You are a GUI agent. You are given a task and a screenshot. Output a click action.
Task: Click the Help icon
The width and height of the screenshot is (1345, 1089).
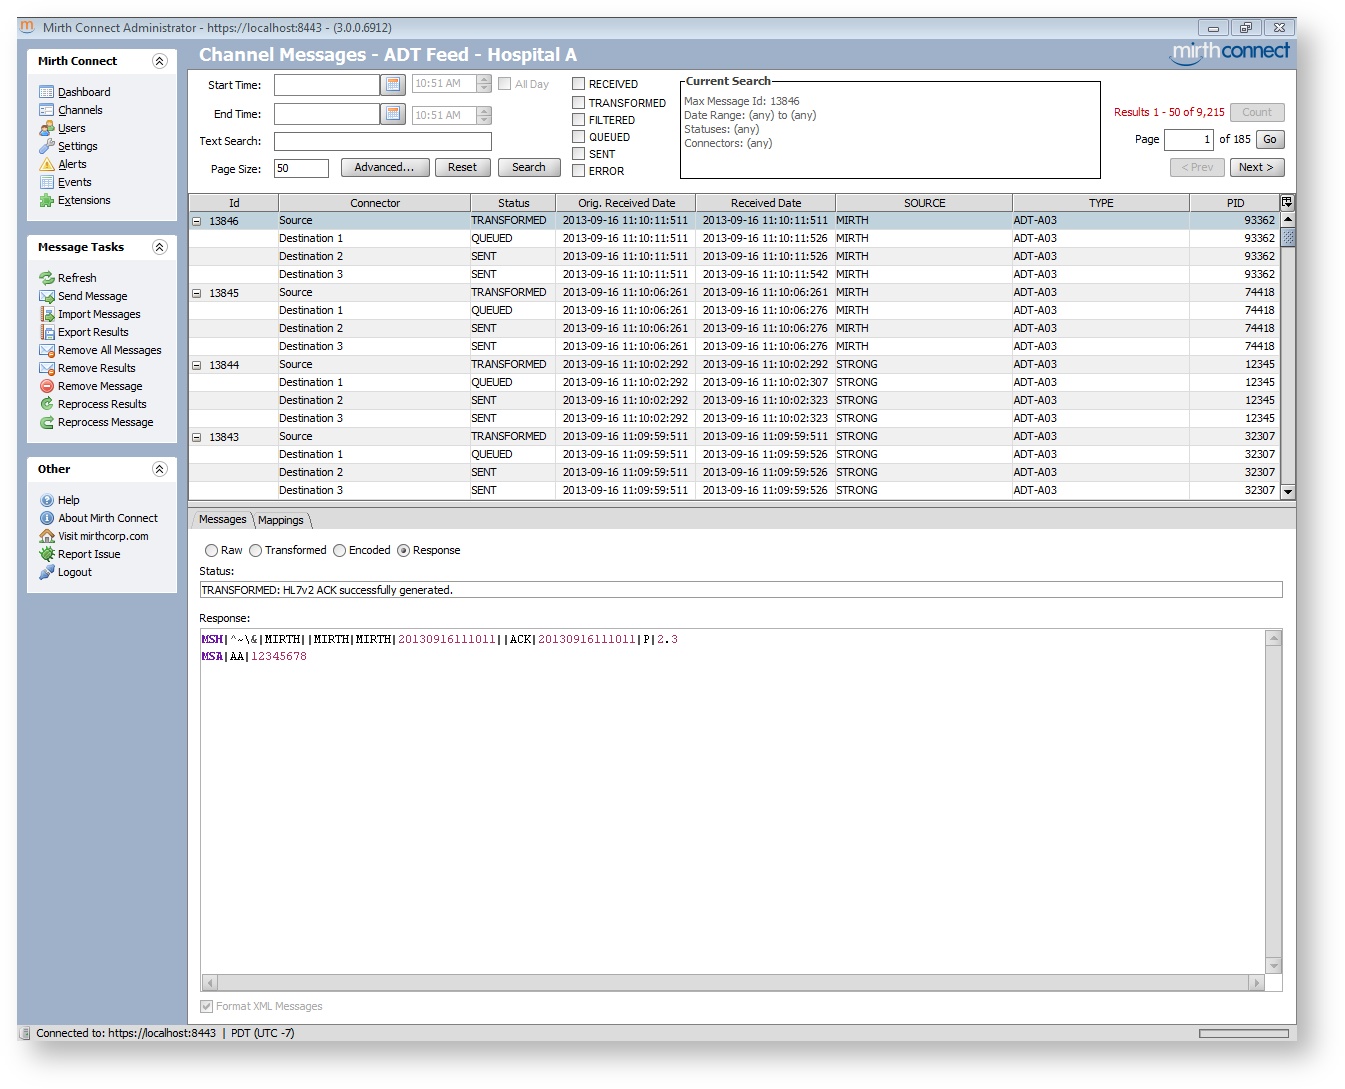pos(46,500)
